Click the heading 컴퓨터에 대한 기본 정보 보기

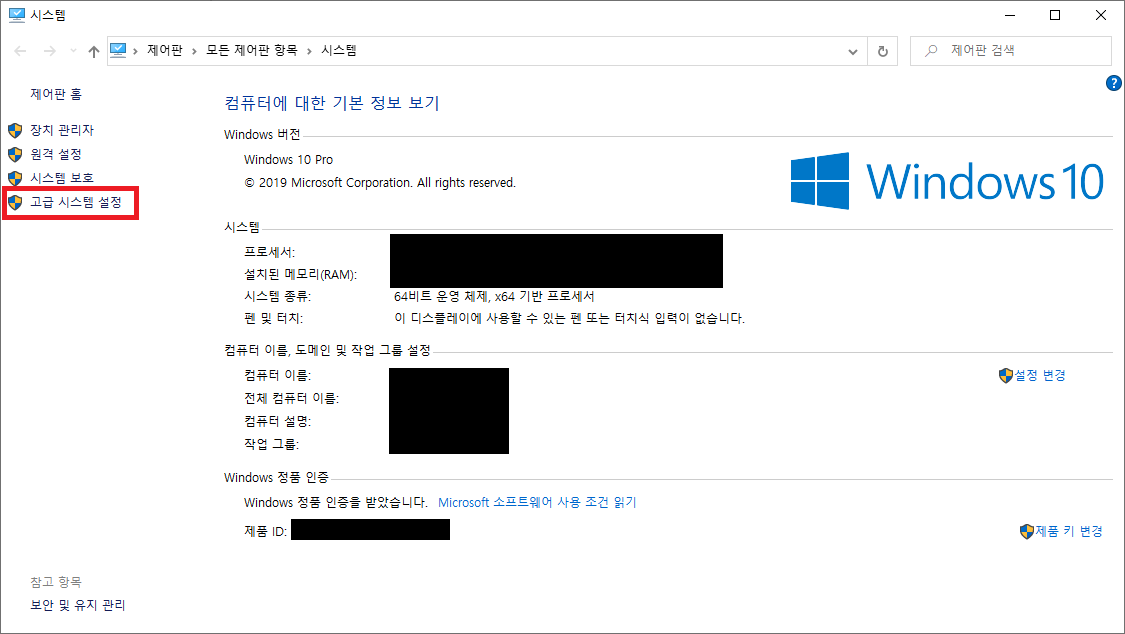331,103
